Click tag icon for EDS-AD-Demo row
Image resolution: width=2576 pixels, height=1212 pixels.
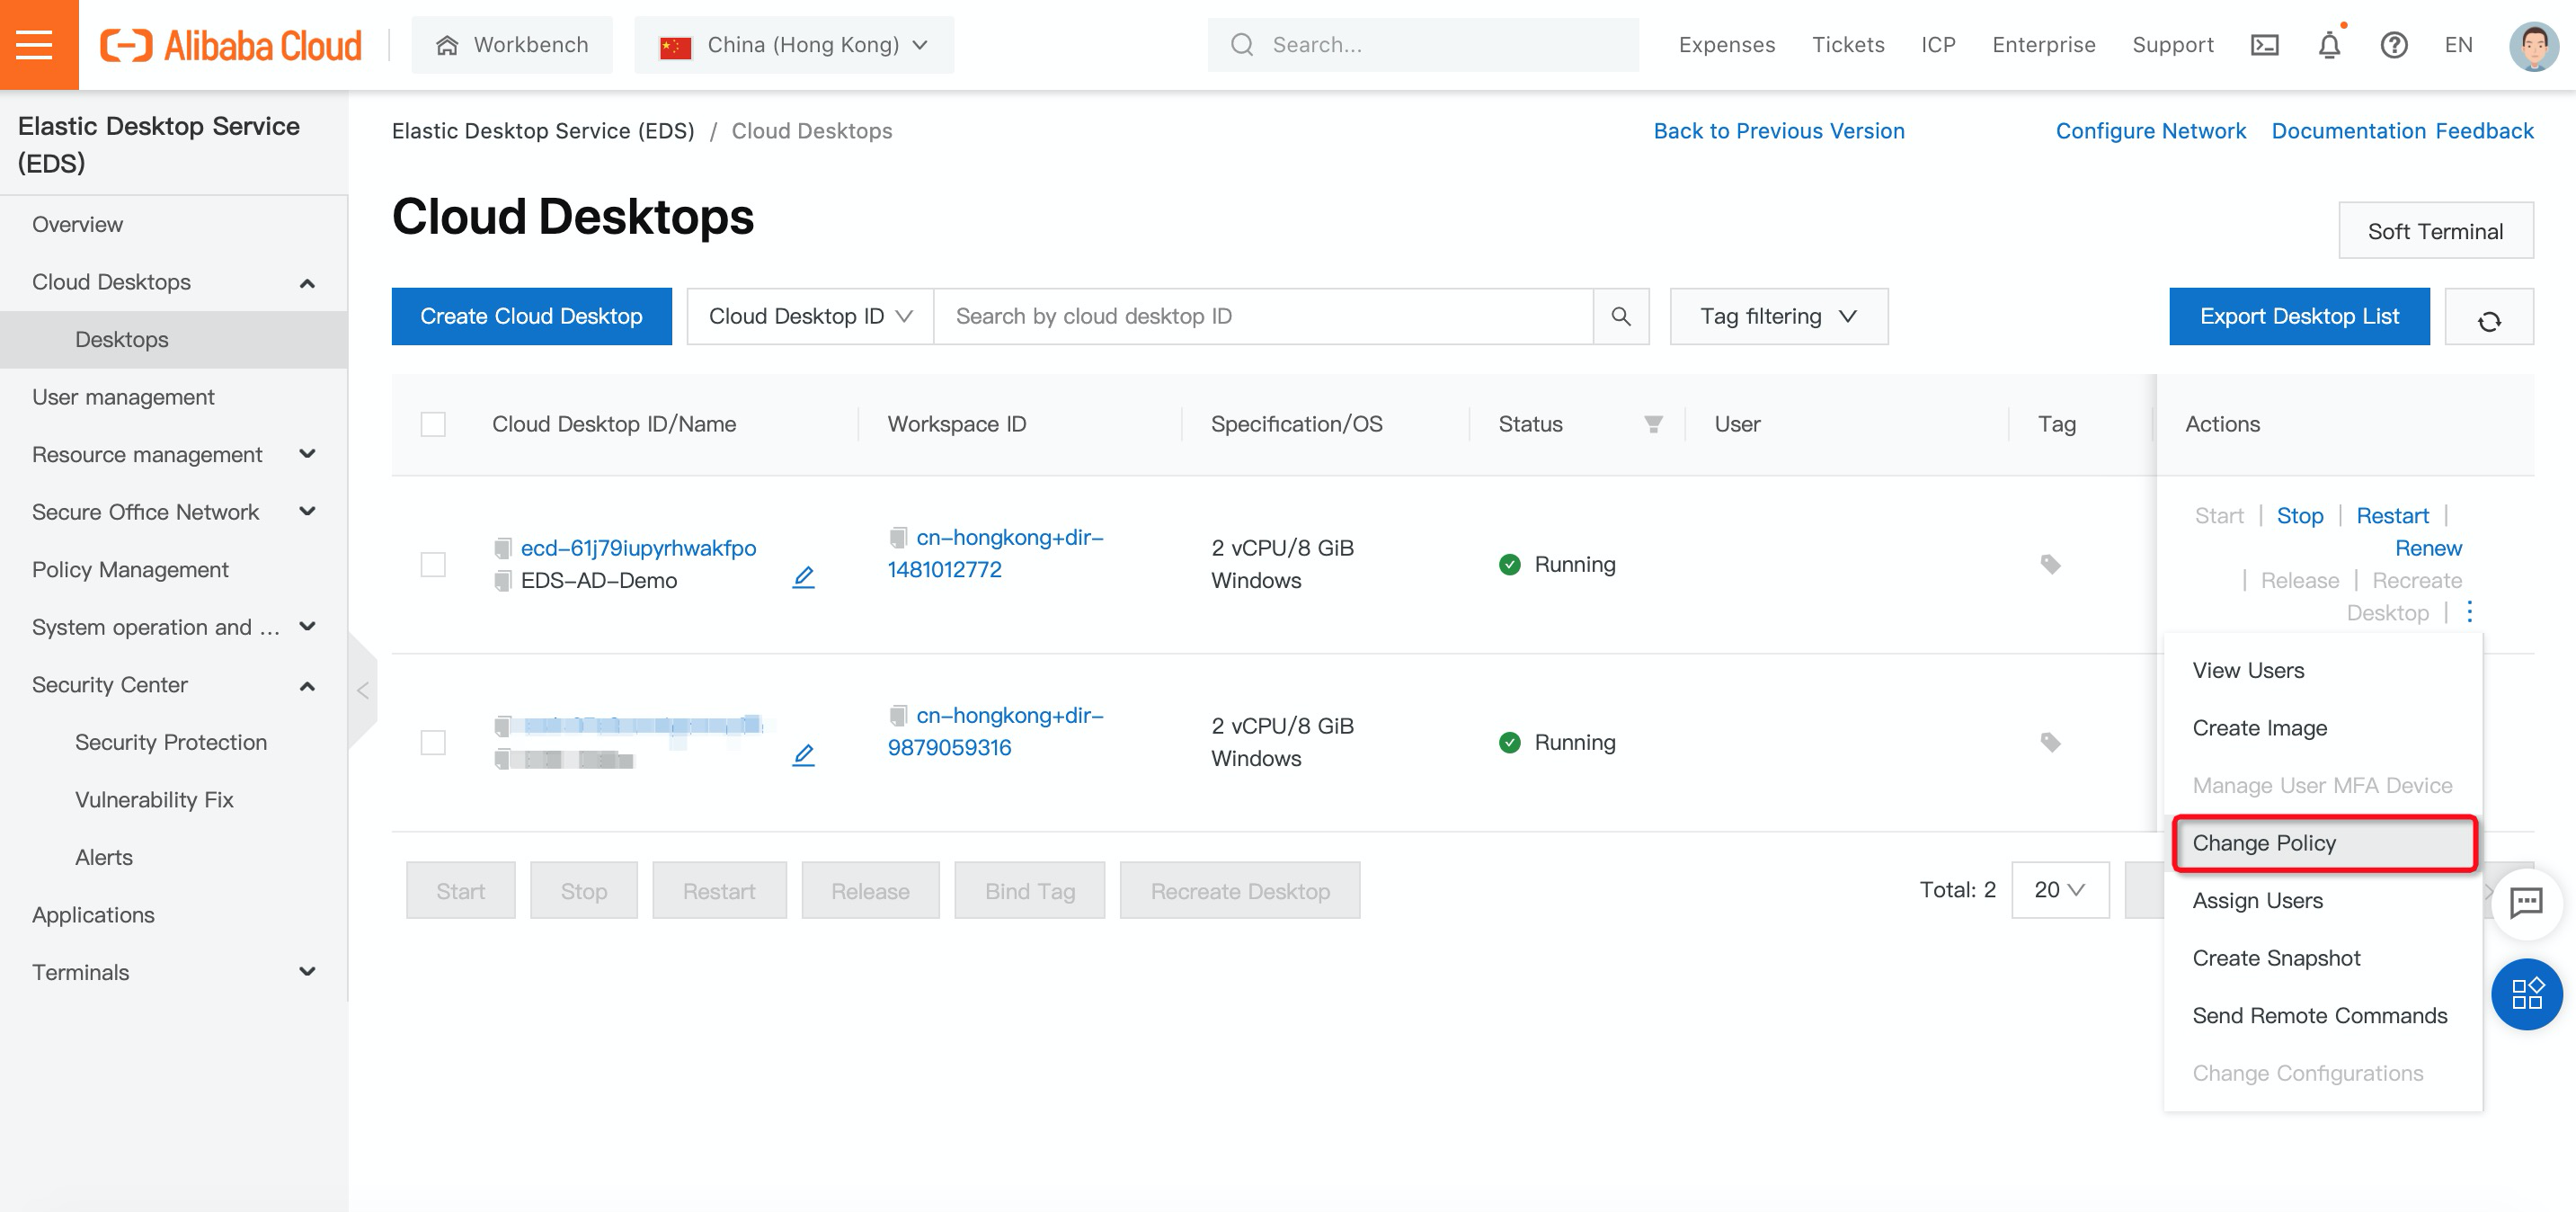pos(2050,564)
